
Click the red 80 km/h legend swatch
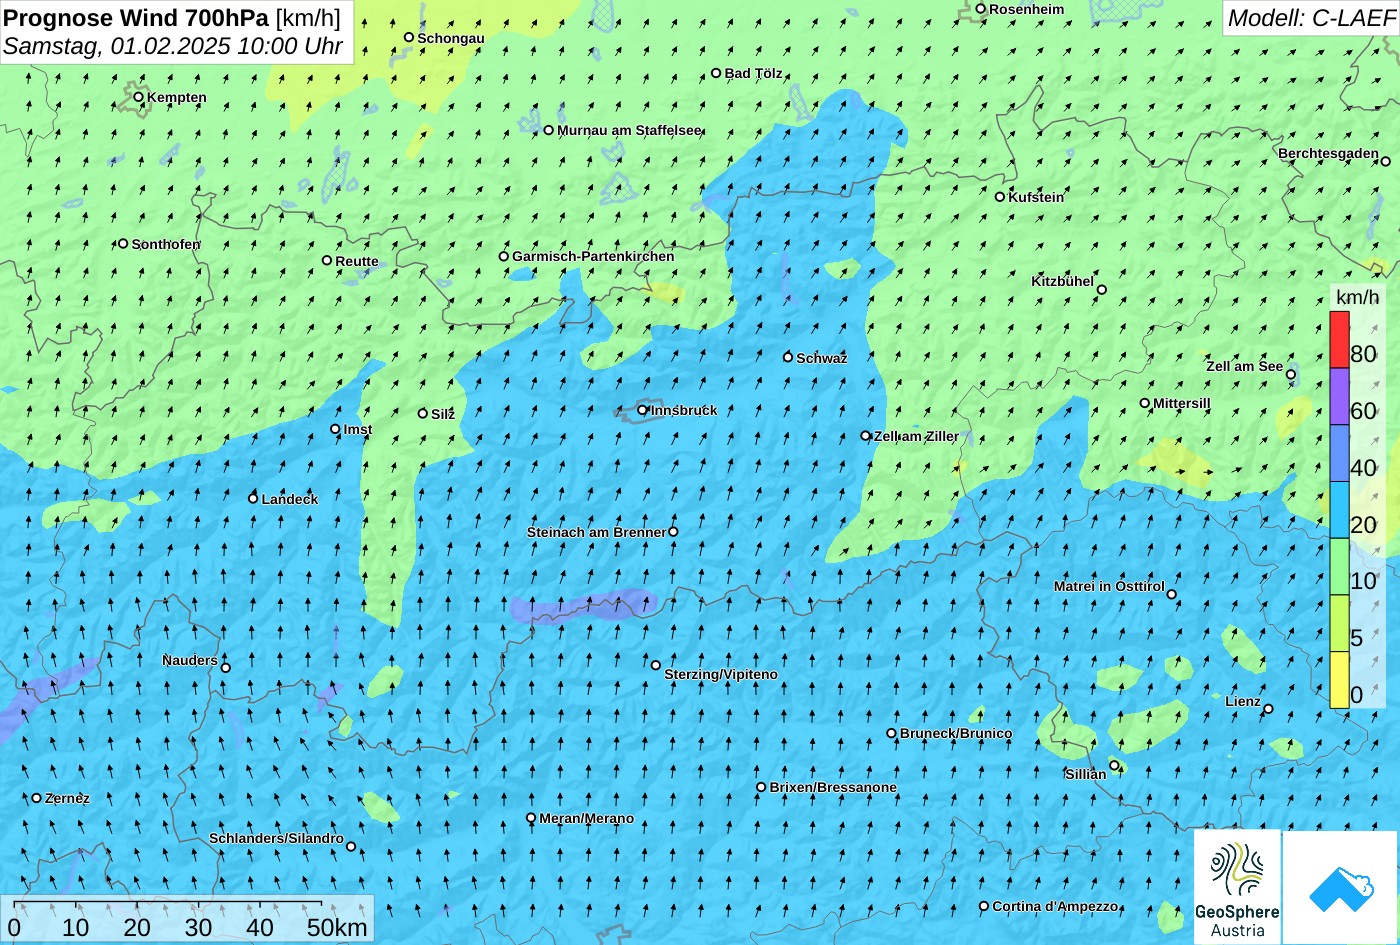click(1339, 340)
